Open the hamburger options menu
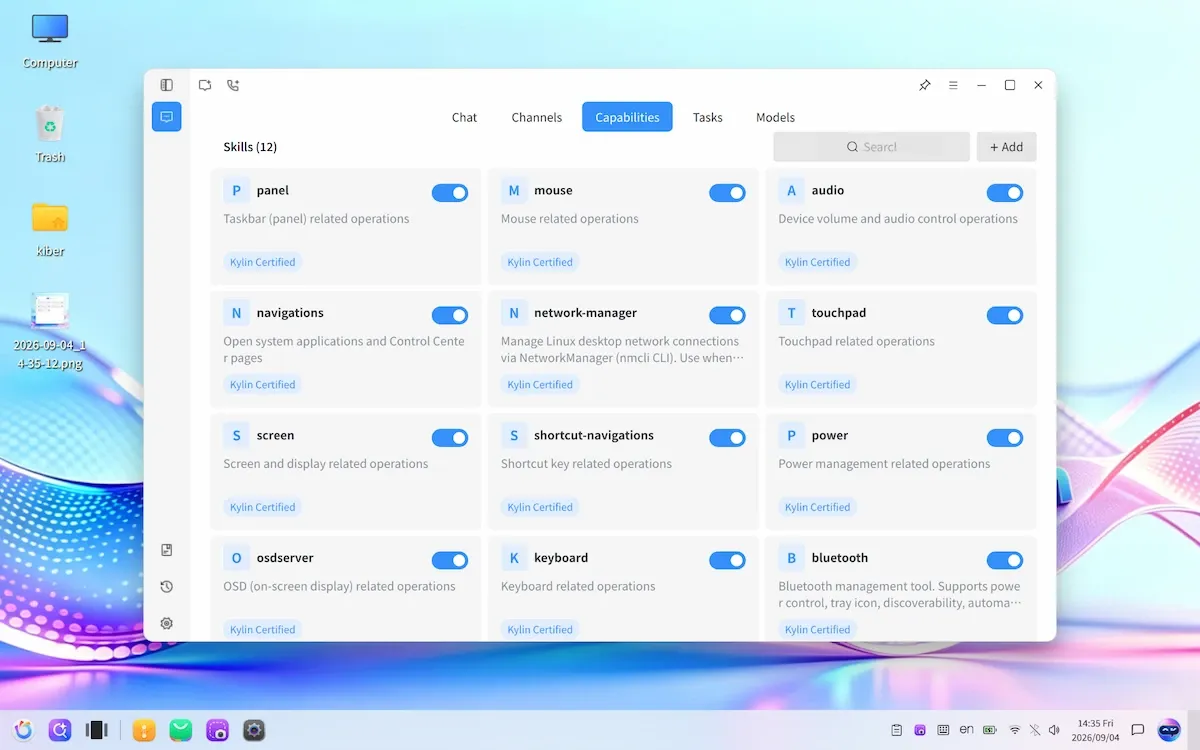 tap(953, 85)
